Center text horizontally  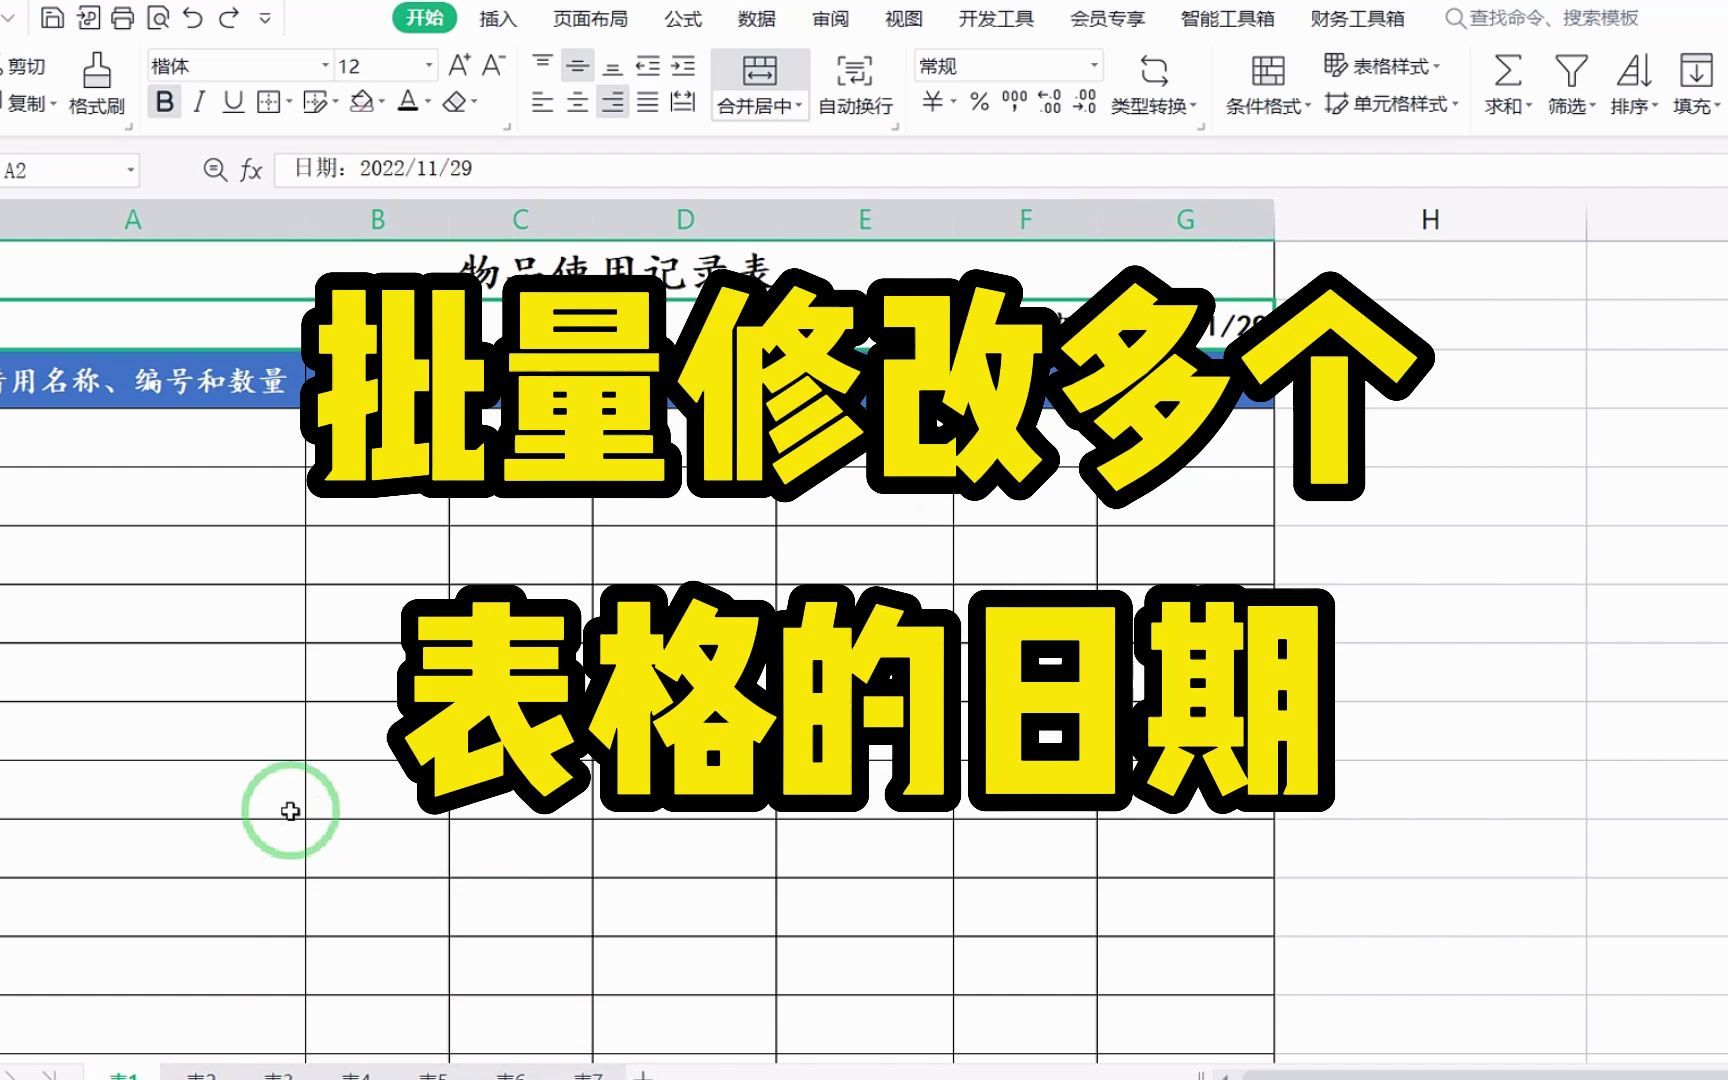(577, 102)
